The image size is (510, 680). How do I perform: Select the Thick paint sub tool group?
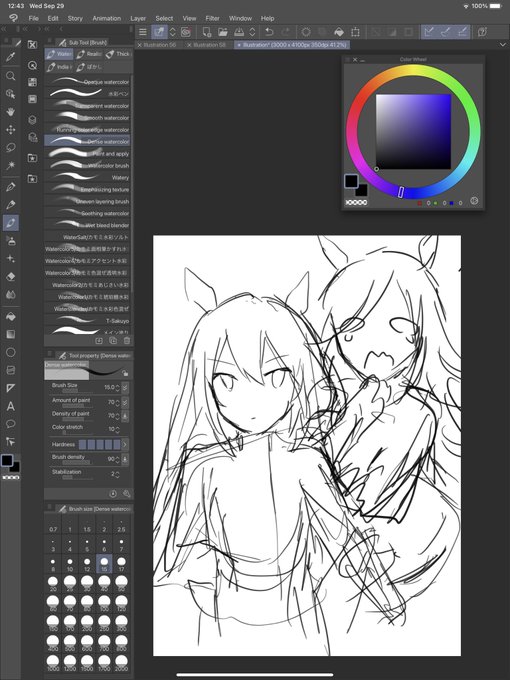118,54
